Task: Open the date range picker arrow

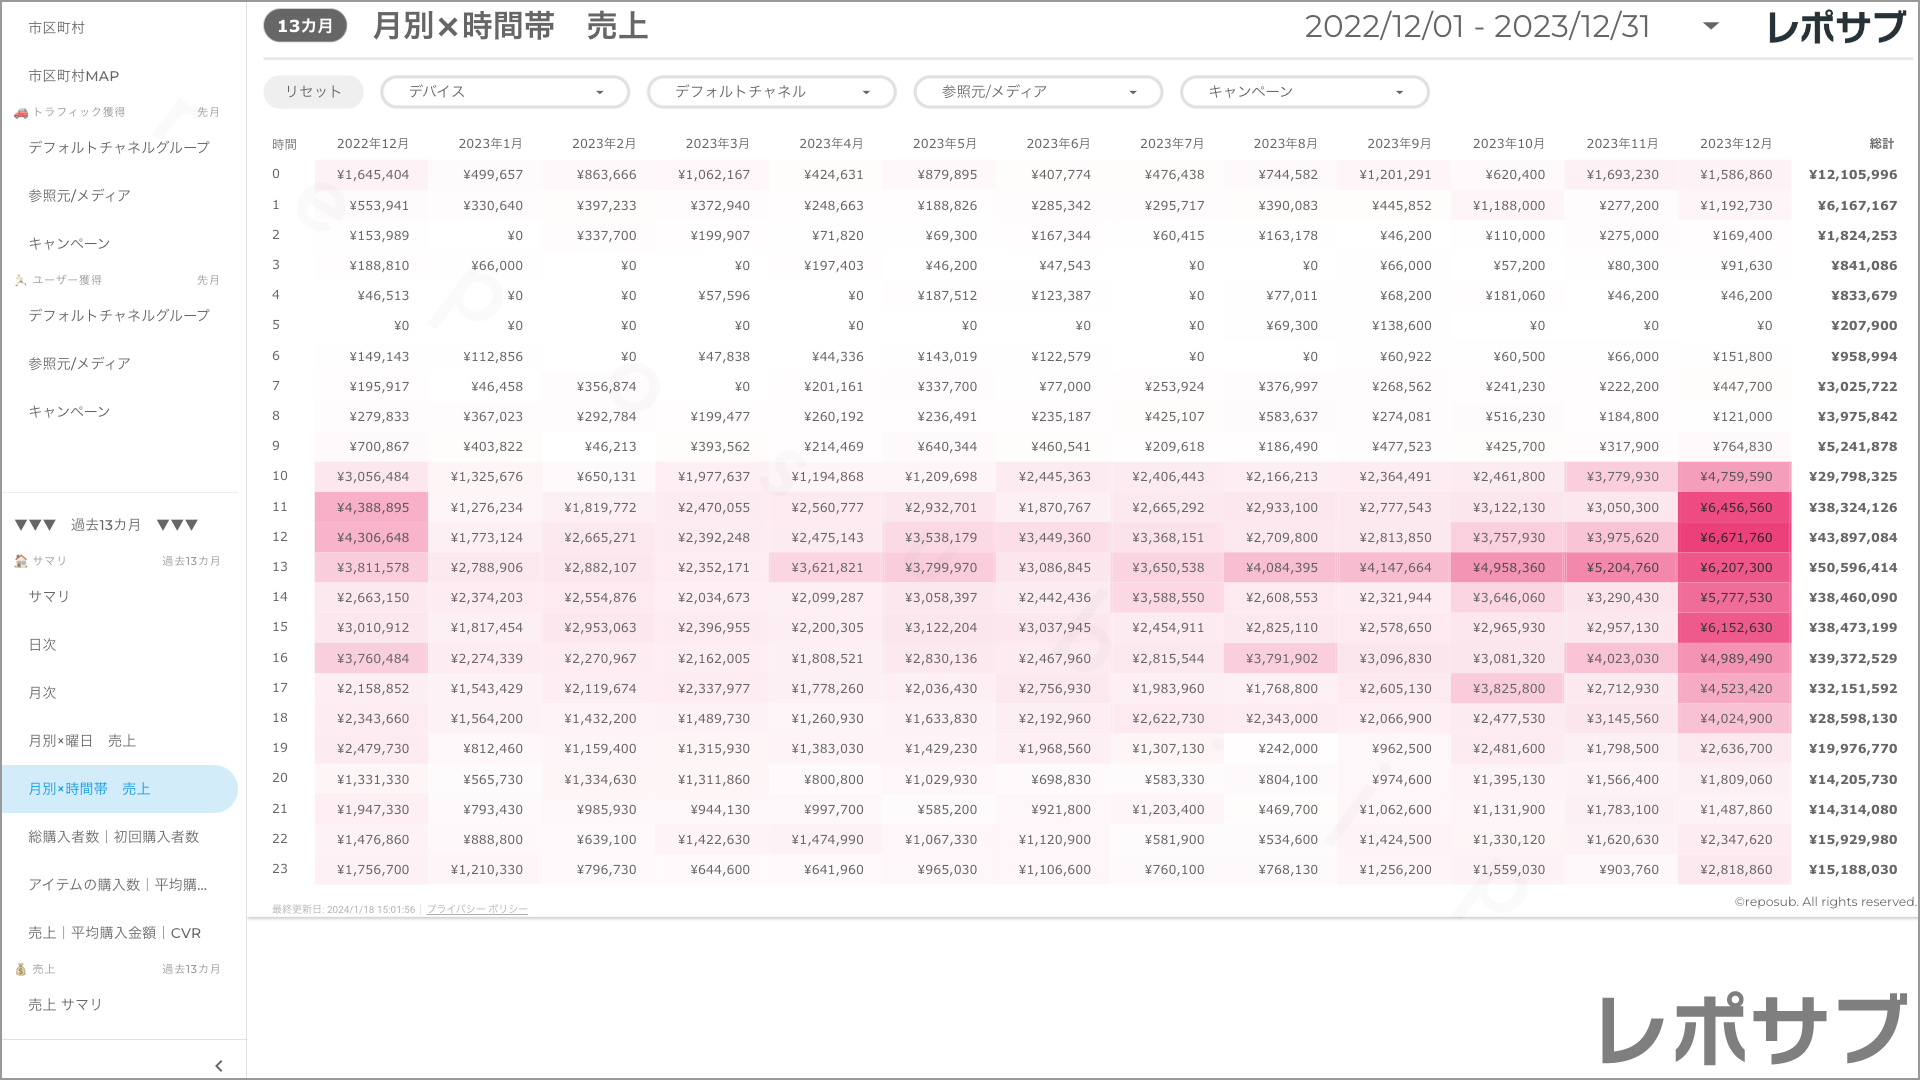Action: point(1711,26)
